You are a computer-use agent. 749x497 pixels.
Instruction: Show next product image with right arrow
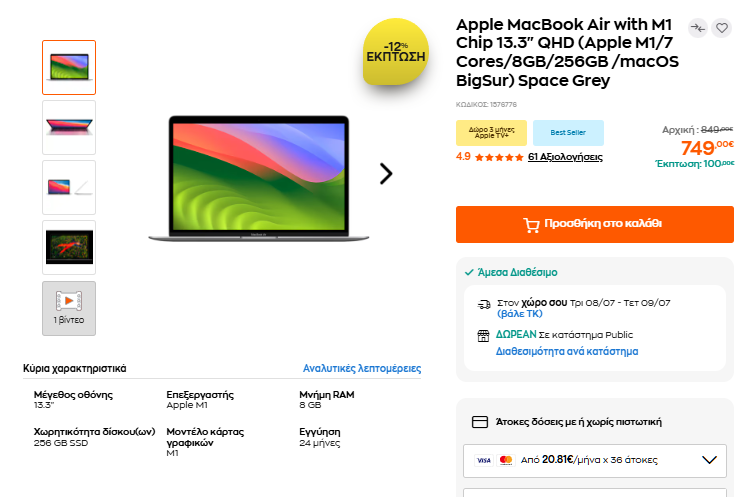386,173
